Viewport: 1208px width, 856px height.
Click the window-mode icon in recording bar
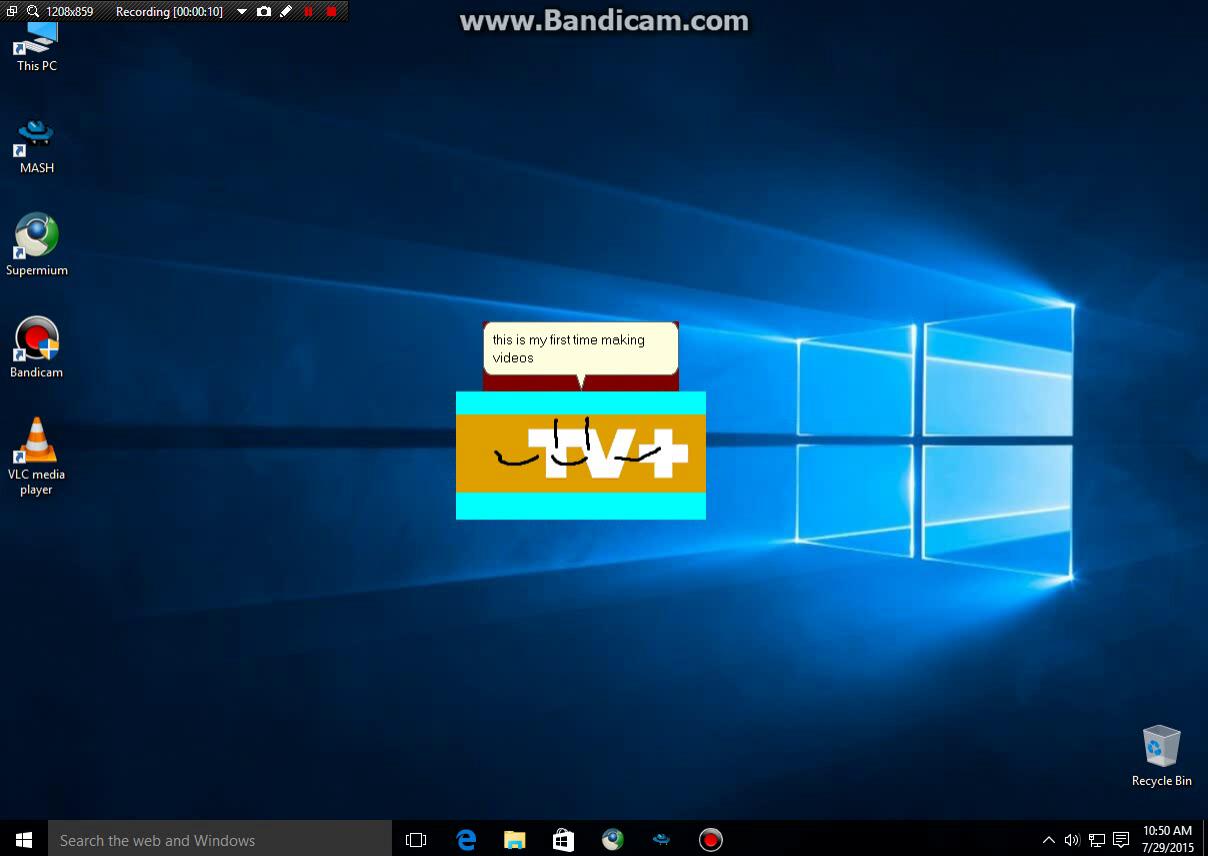[12, 12]
